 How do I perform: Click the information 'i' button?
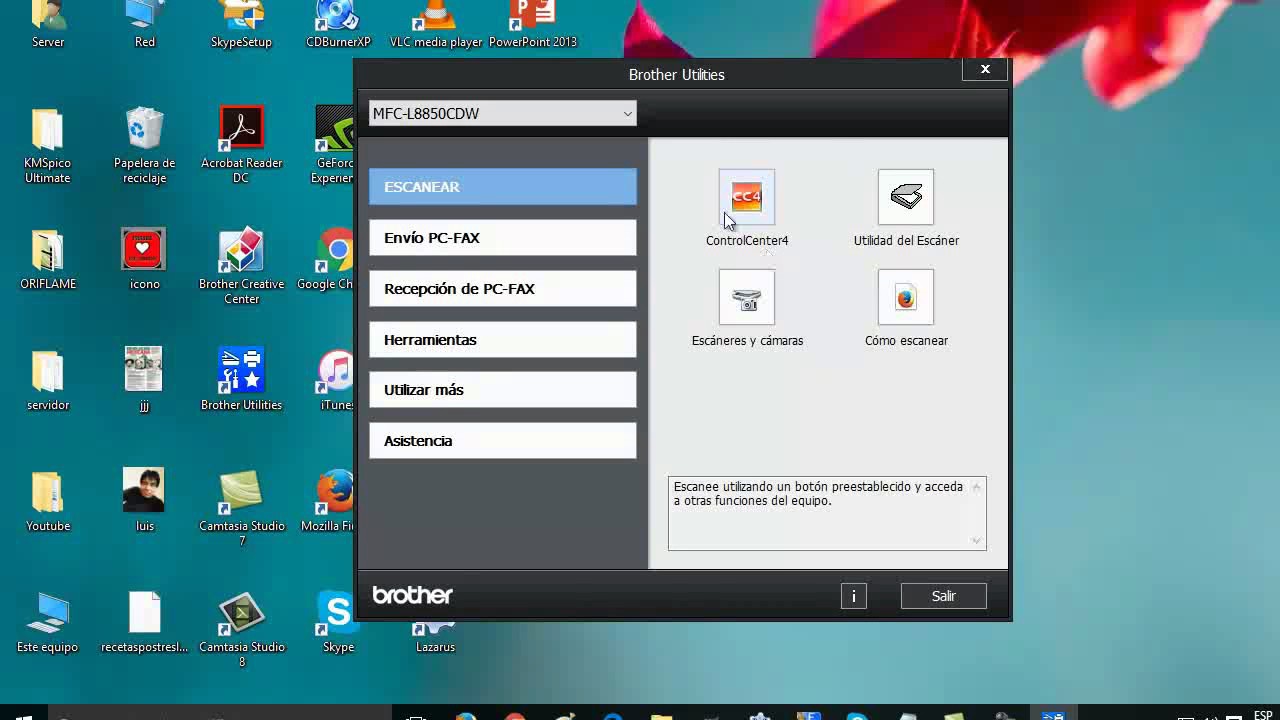tap(853, 596)
